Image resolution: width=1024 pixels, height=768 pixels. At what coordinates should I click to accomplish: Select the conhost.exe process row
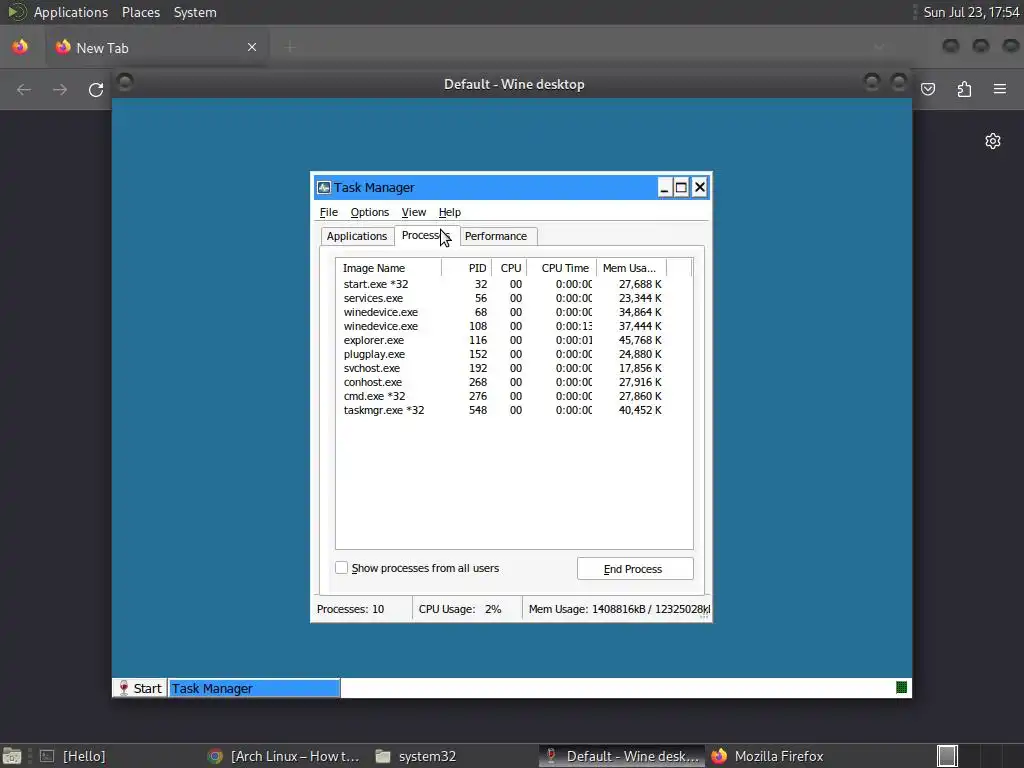point(503,383)
